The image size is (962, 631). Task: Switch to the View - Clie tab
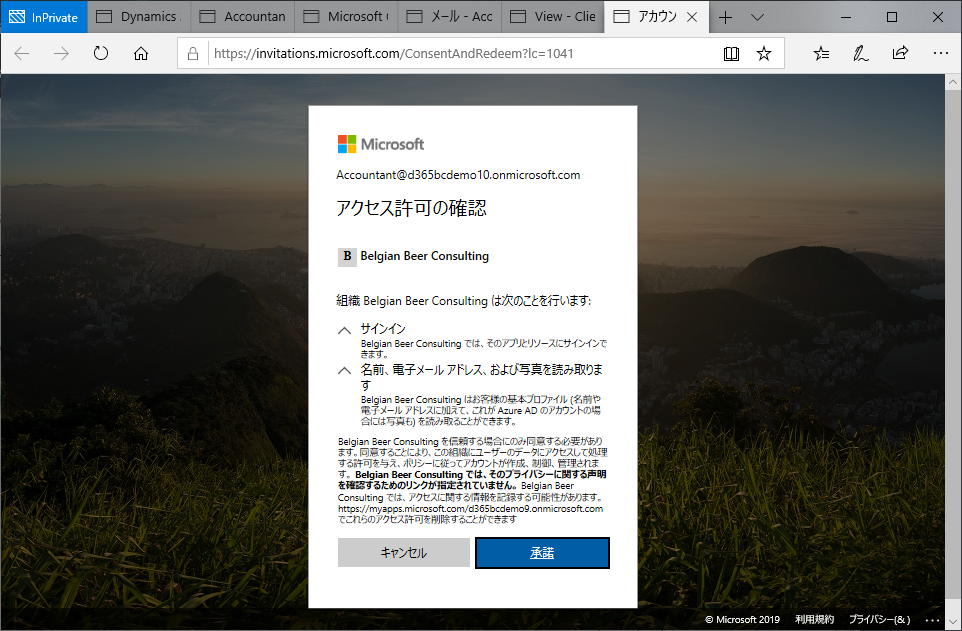pos(553,17)
